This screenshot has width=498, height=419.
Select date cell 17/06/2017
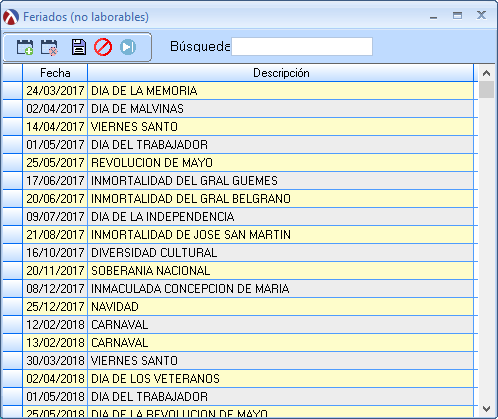point(55,181)
